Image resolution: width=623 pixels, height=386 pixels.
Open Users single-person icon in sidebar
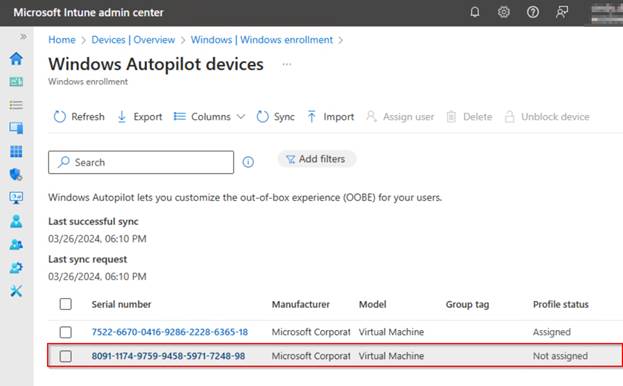(x=16, y=221)
